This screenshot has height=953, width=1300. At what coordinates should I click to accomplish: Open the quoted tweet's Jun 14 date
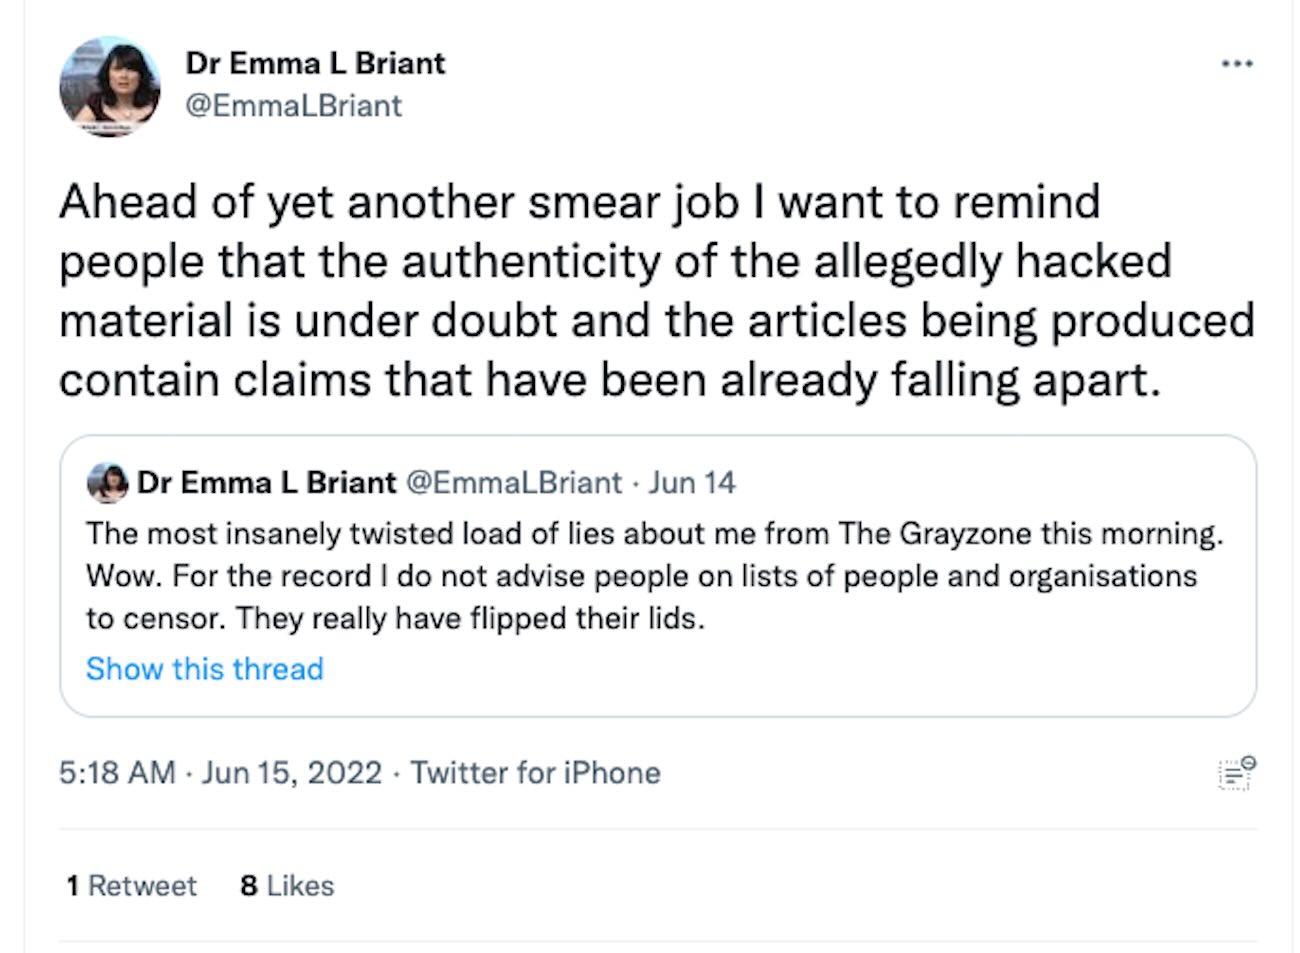coord(692,483)
